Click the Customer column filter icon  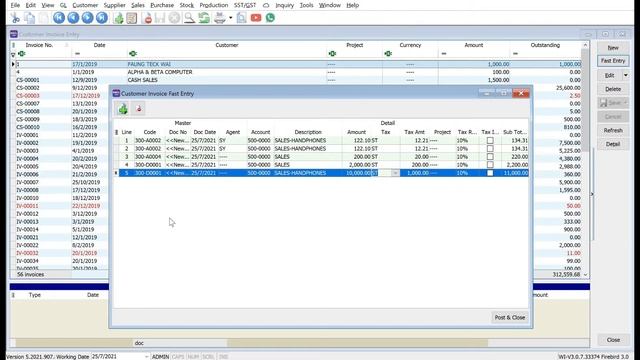tap(132, 53)
